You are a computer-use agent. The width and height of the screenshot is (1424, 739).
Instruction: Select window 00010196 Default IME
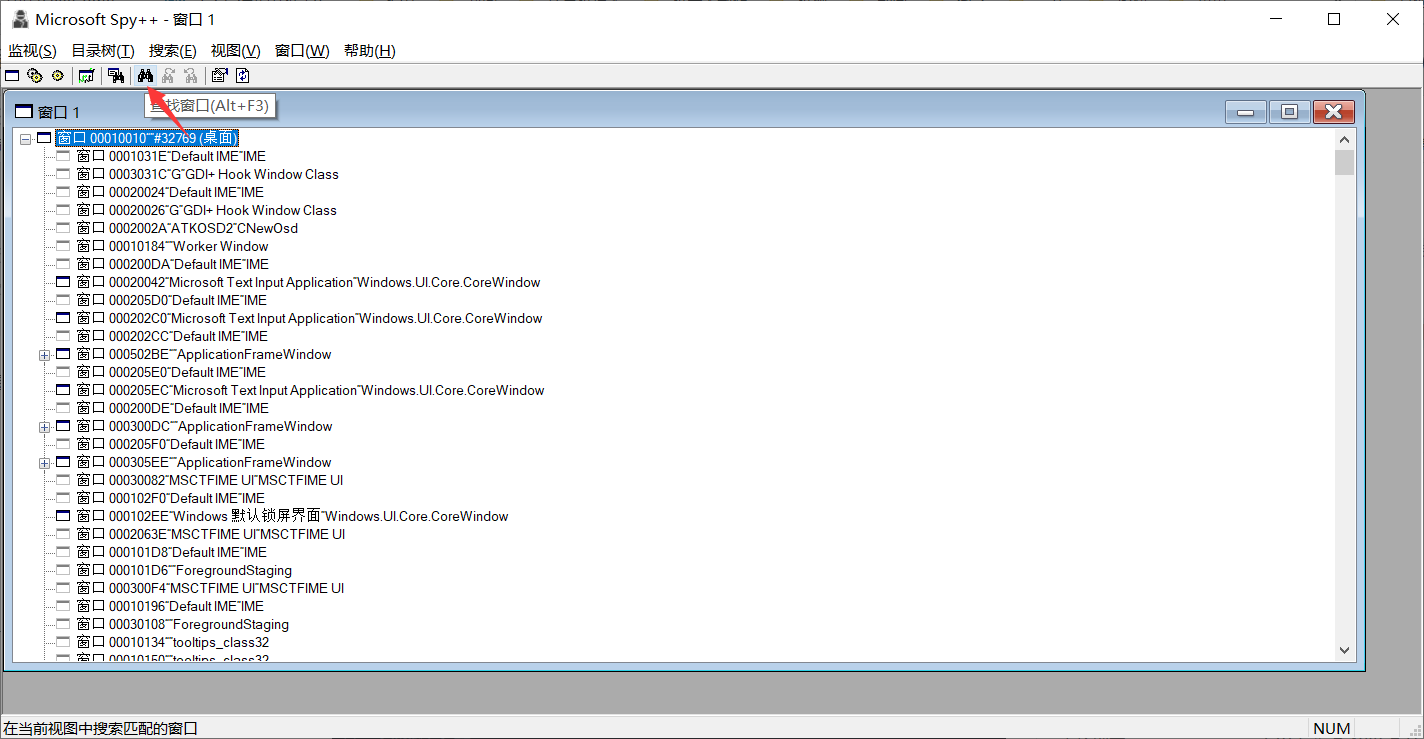coord(170,606)
